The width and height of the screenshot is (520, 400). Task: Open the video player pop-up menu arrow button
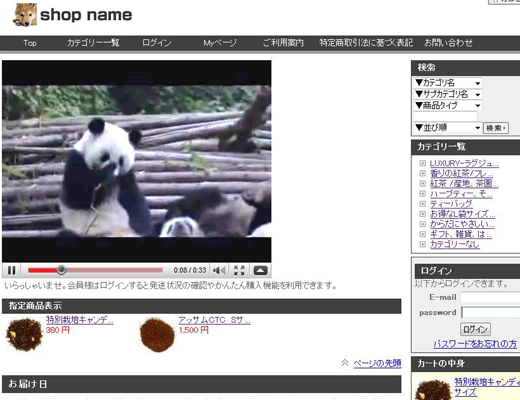260,270
